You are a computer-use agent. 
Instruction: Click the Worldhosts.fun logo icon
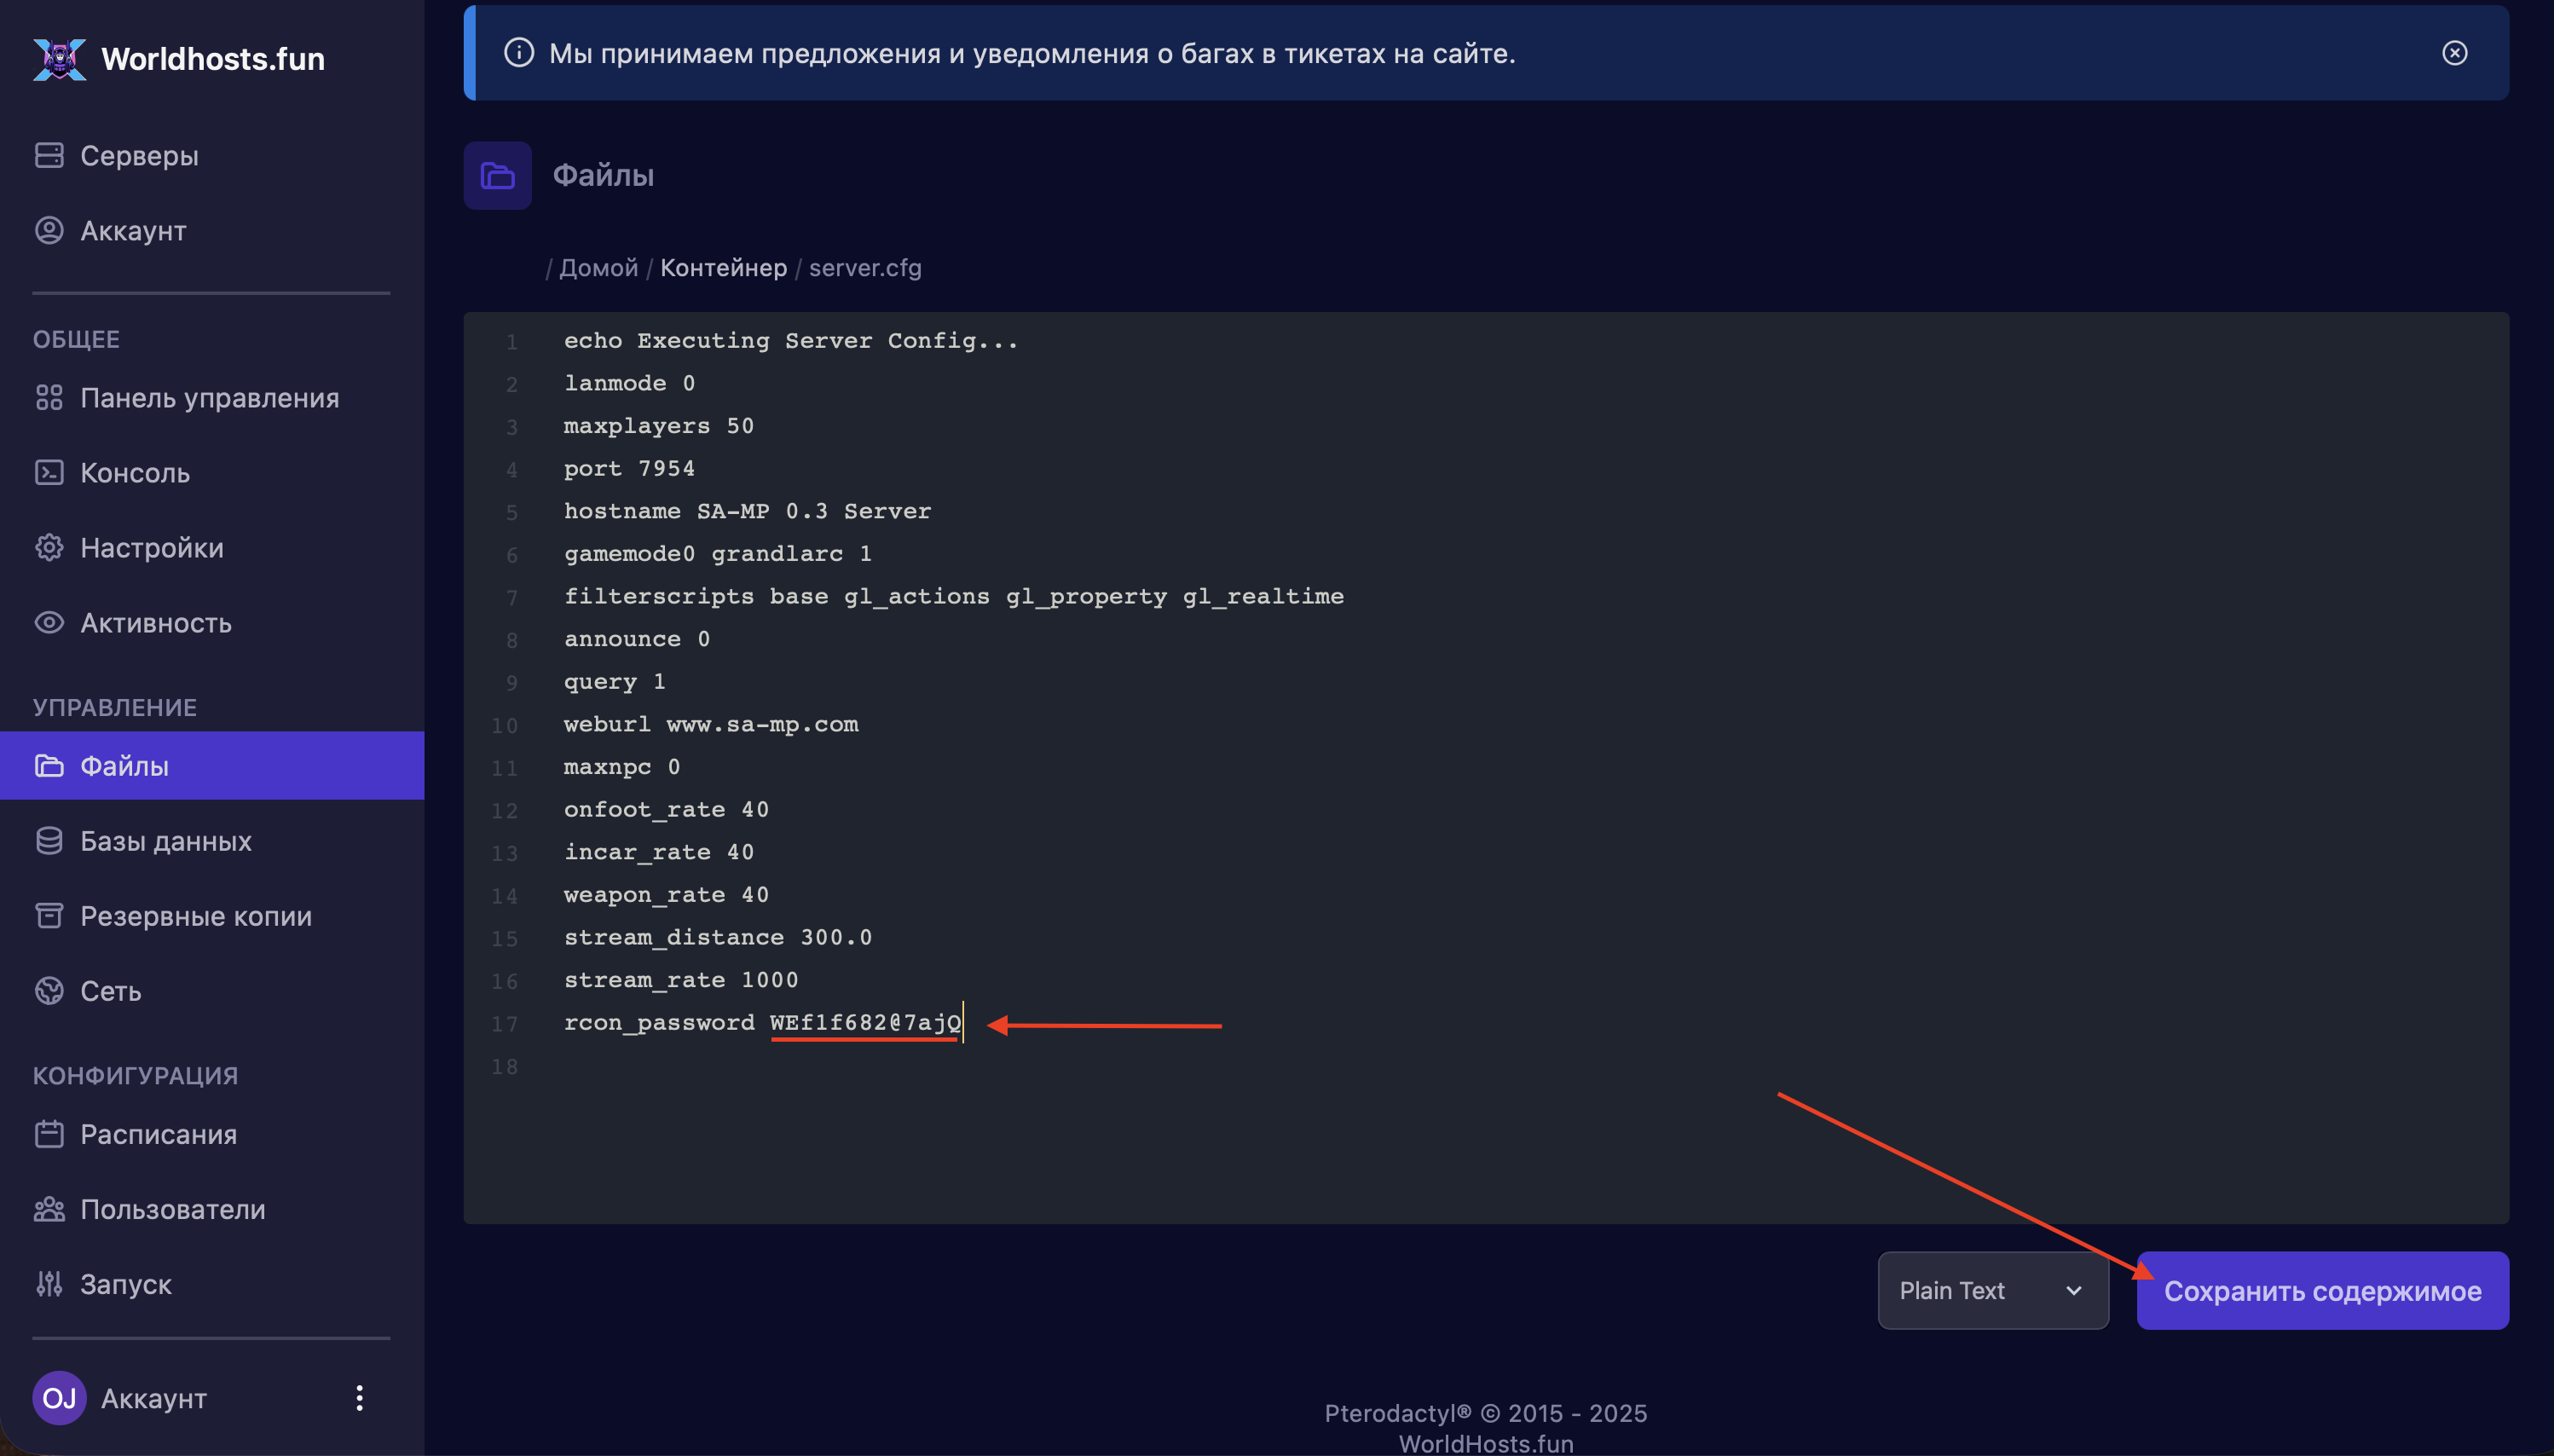(59, 59)
